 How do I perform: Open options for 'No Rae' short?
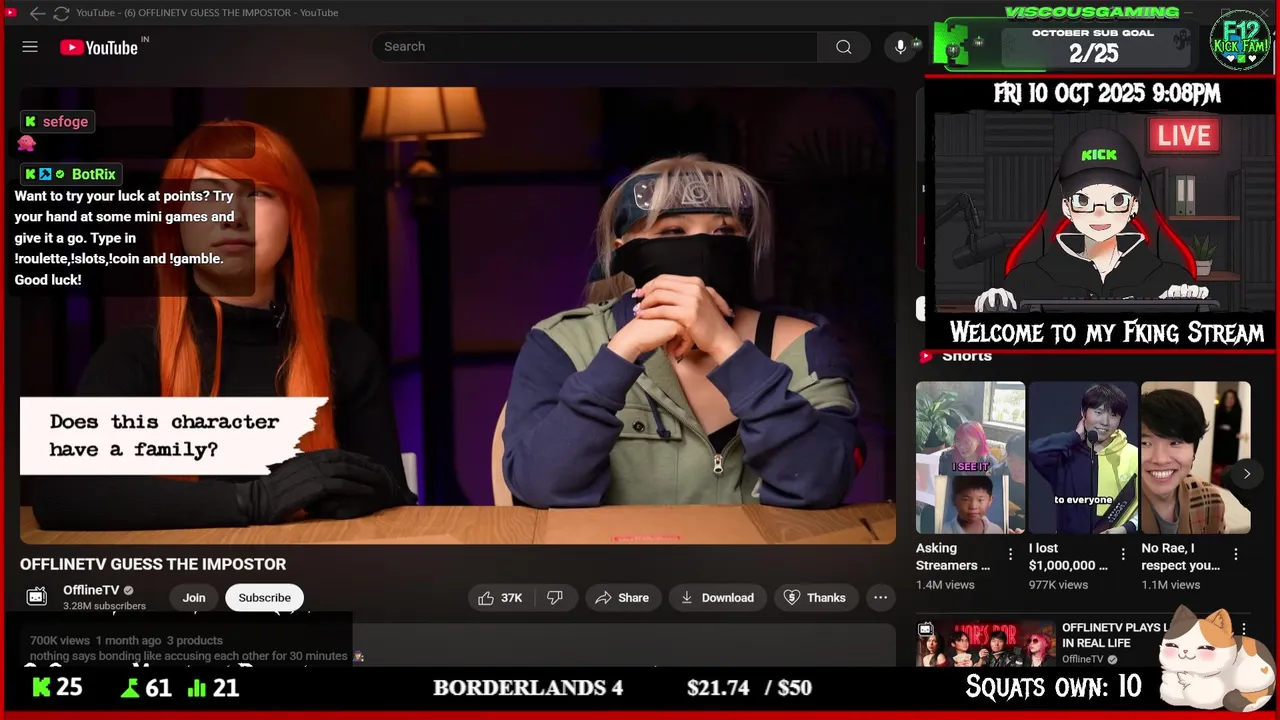click(x=1236, y=554)
